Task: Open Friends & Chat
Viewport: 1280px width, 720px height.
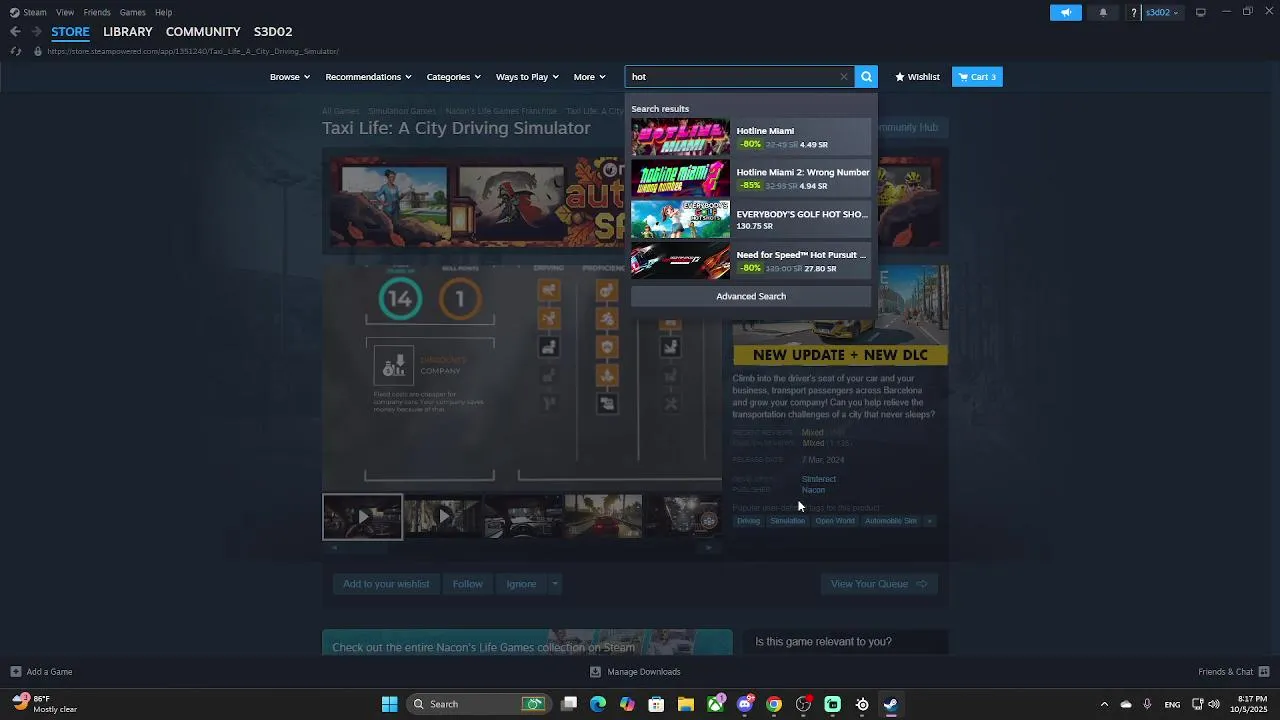Action: click(x=1234, y=672)
